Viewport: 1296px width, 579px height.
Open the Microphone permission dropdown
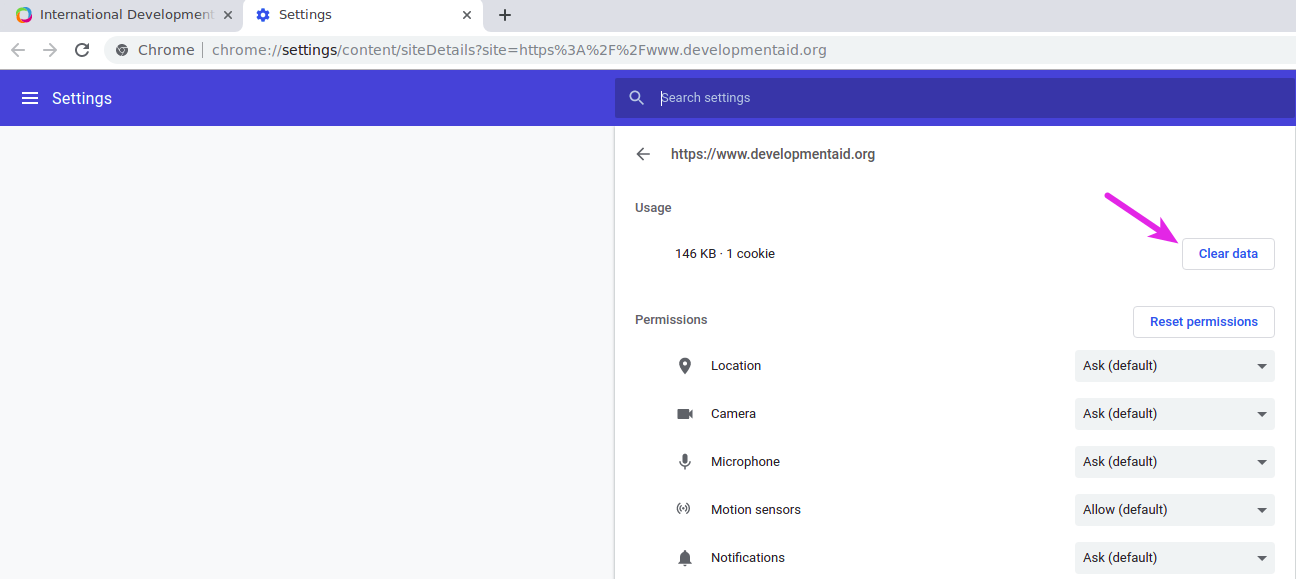[x=1174, y=462]
